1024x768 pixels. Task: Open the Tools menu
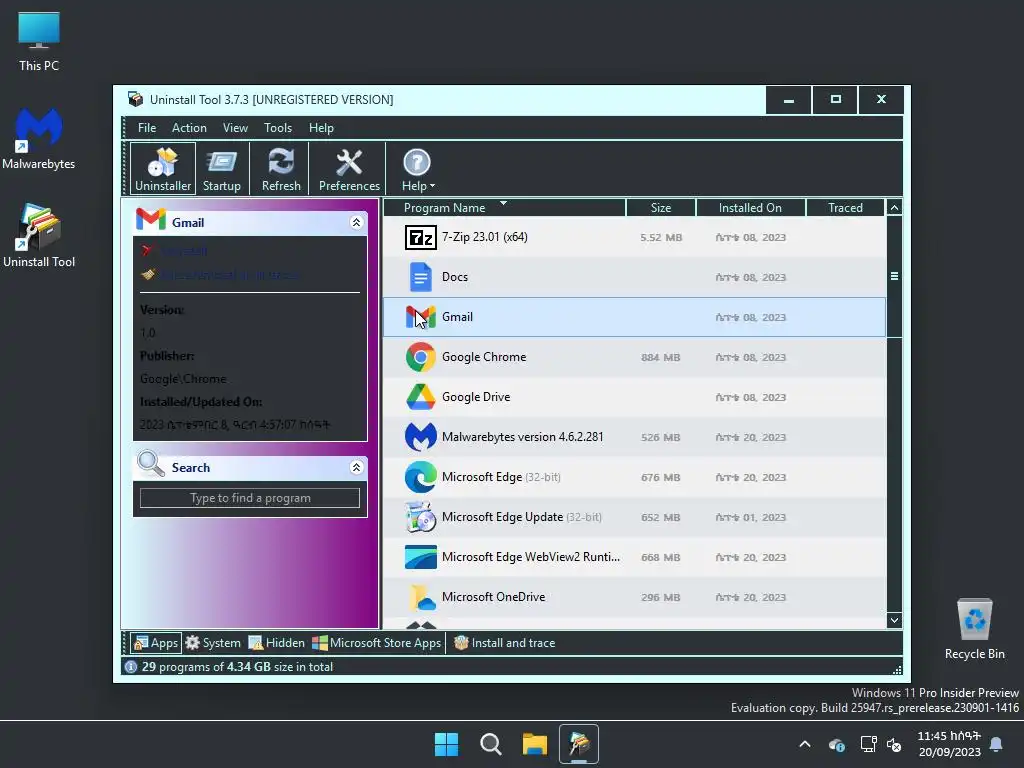[278, 128]
